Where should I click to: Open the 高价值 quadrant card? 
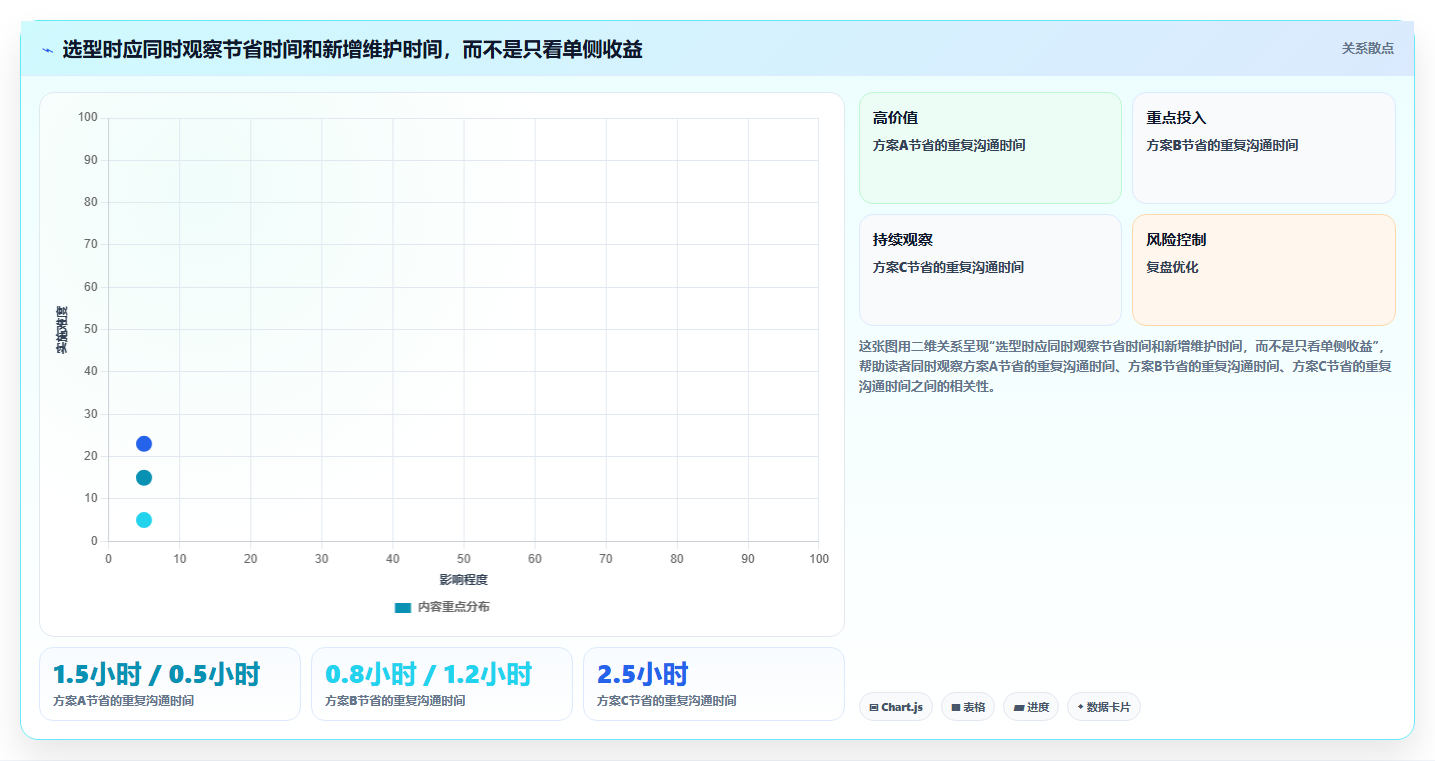990,148
